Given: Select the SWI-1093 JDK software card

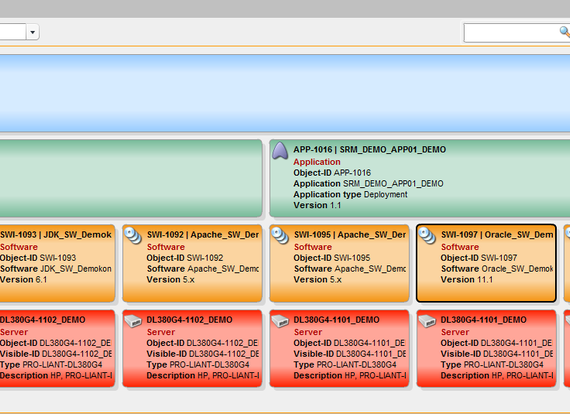Looking at the screenshot, I should (x=57, y=263).
